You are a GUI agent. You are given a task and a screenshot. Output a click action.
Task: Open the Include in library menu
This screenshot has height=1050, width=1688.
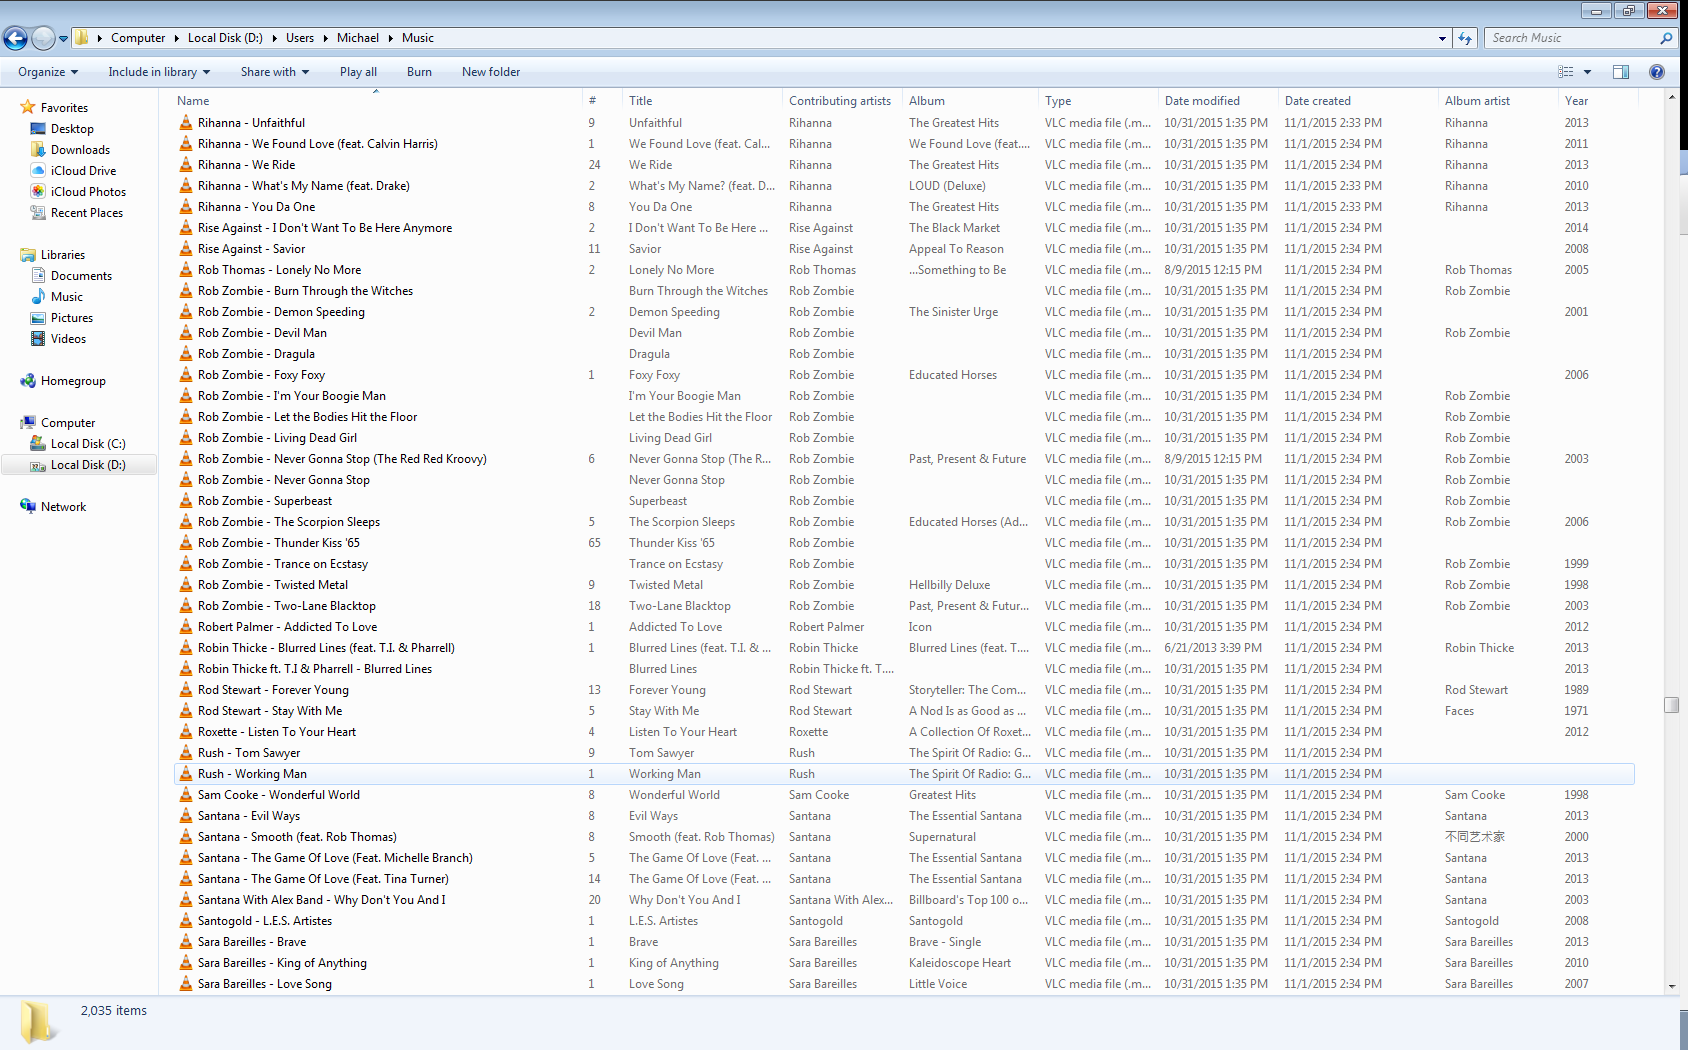159,72
